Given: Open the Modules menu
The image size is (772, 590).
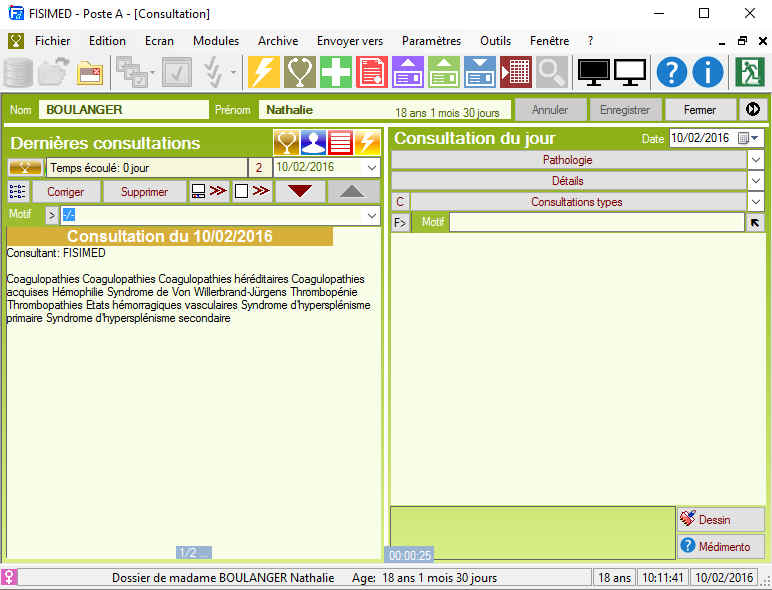Looking at the screenshot, I should pos(216,41).
